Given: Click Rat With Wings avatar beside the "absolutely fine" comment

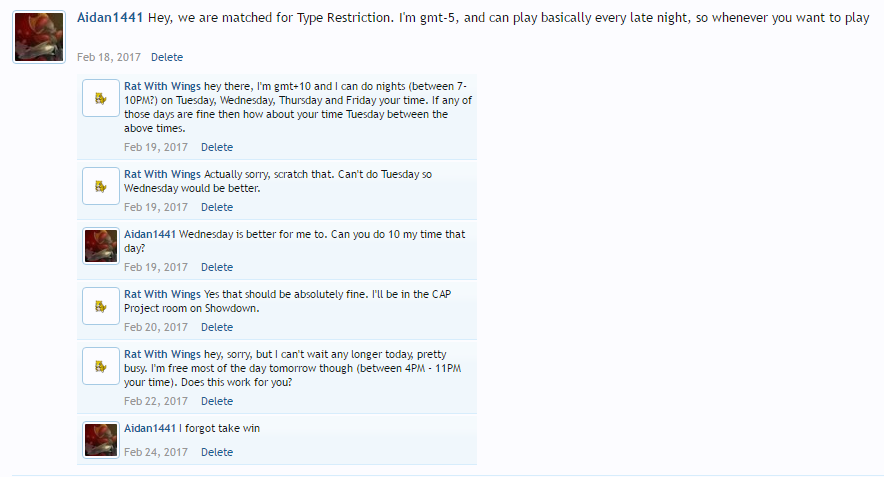Looking at the screenshot, I should [x=101, y=305].
